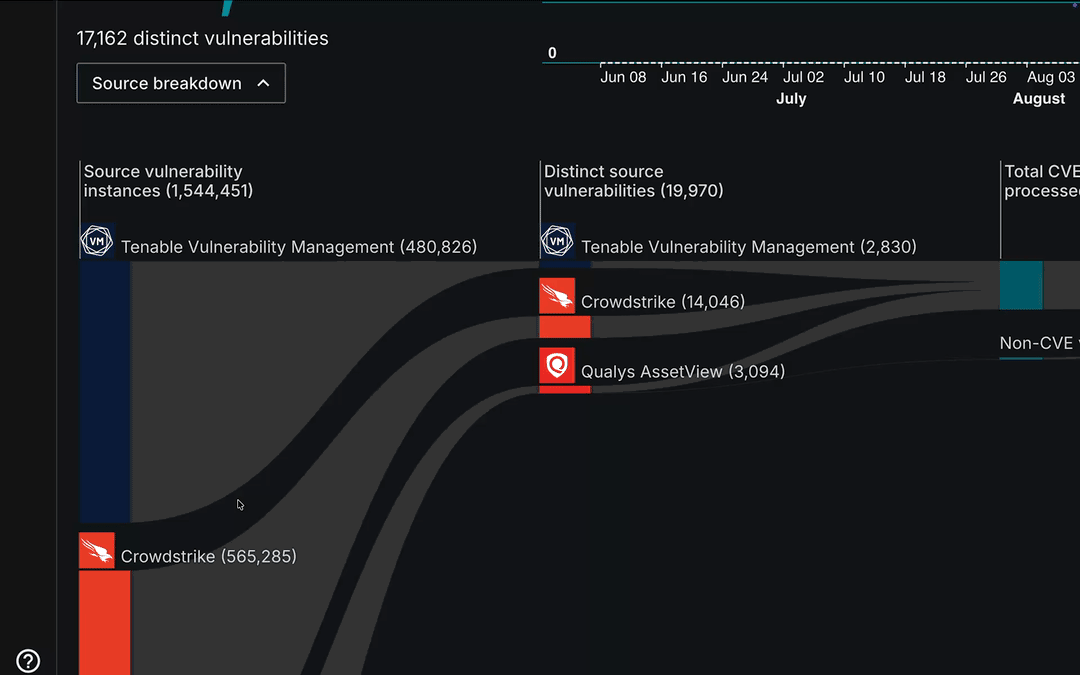Click the 17,162 distinct vulnerabilities heading

(x=202, y=38)
